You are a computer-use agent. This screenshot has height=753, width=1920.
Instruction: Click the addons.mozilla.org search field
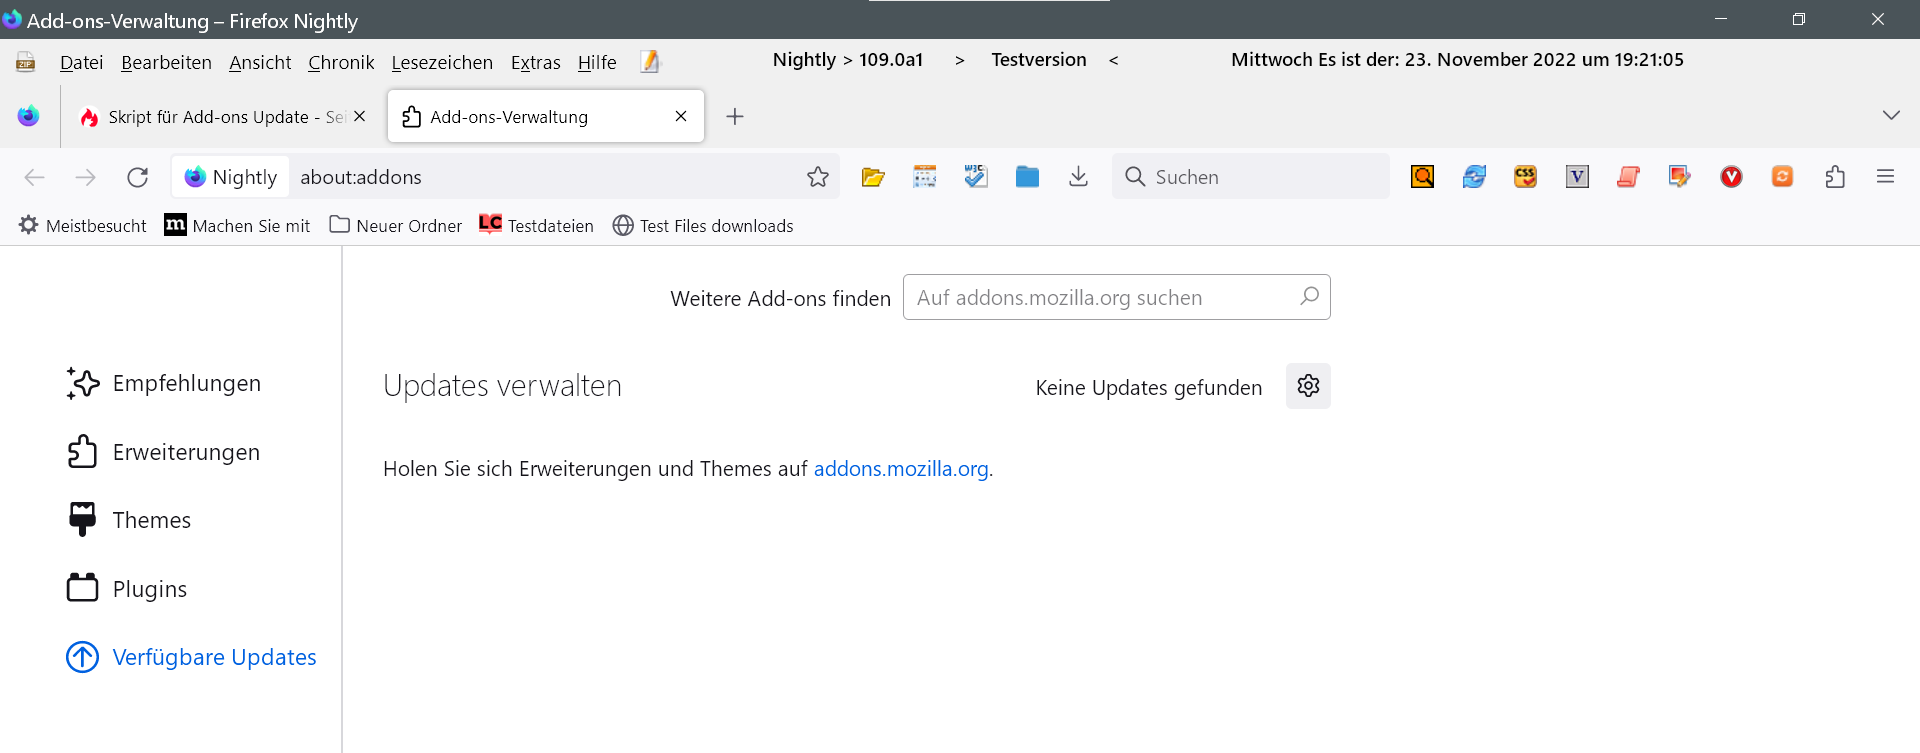[x=1100, y=298]
